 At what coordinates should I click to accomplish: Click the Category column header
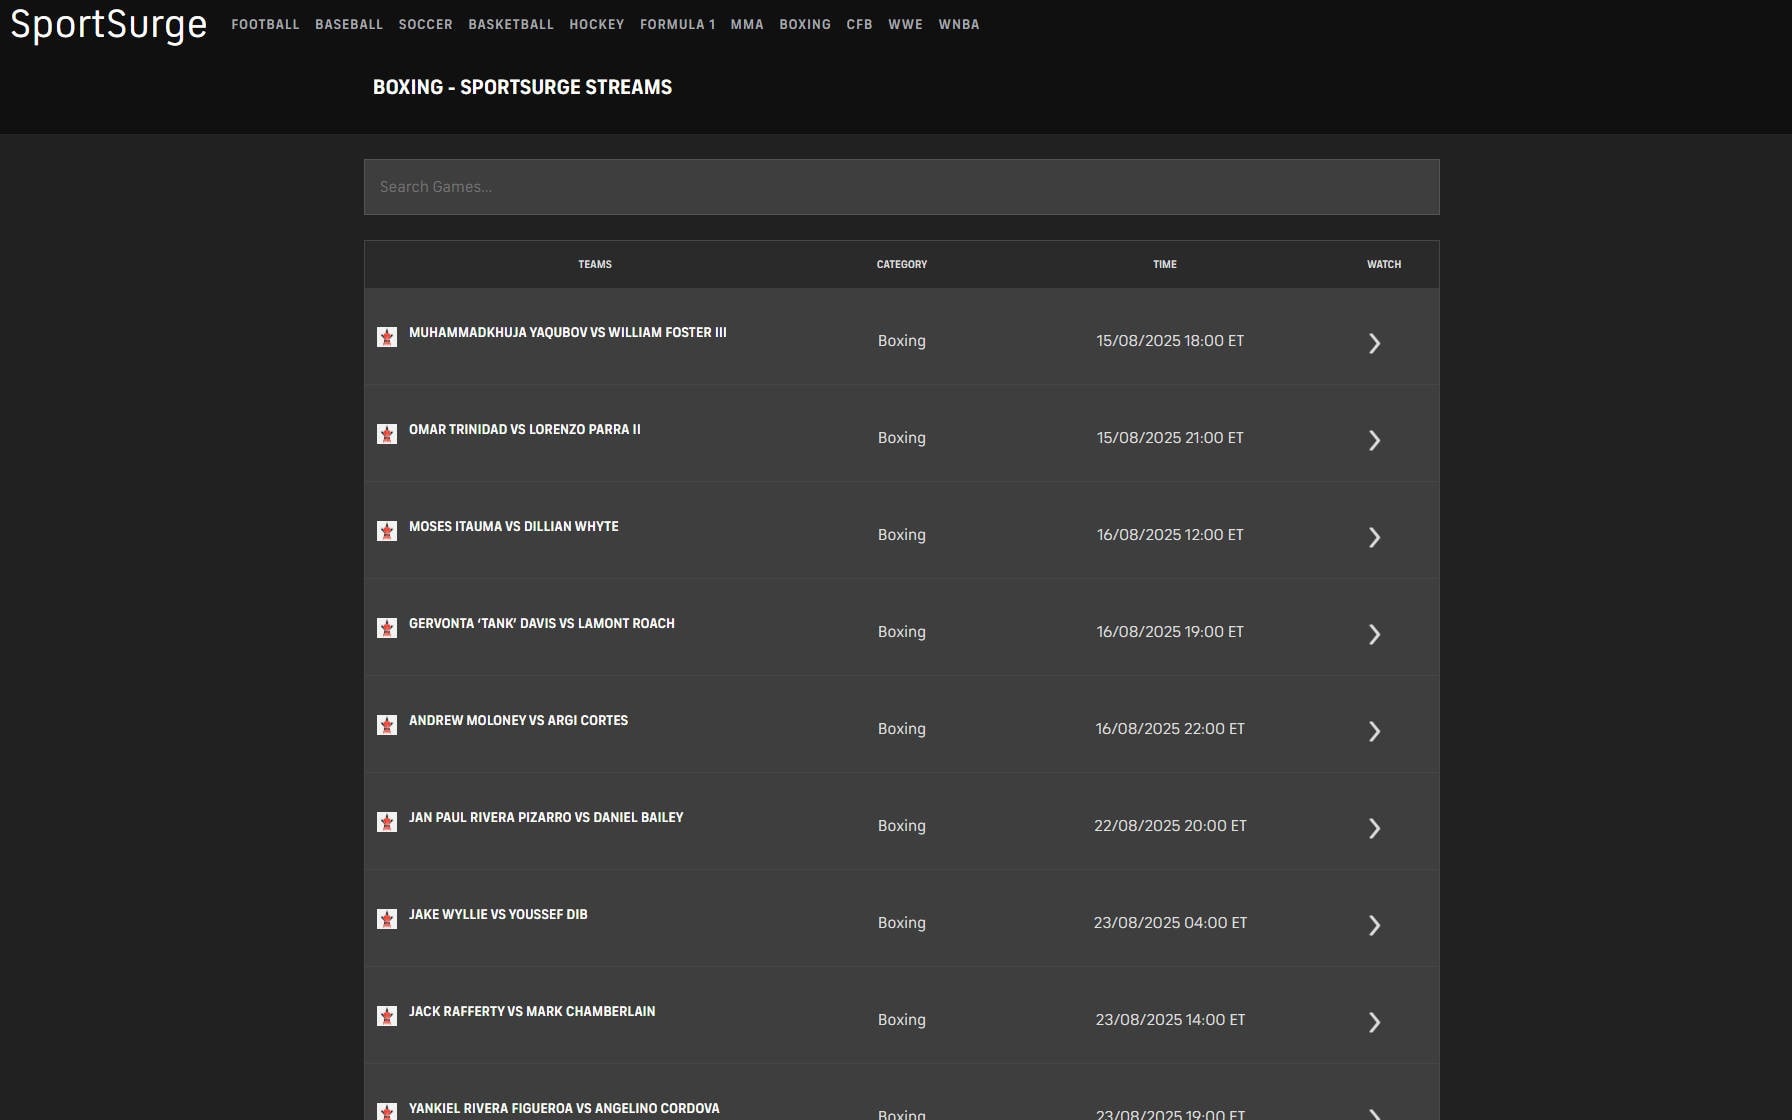tap(902, 264)
